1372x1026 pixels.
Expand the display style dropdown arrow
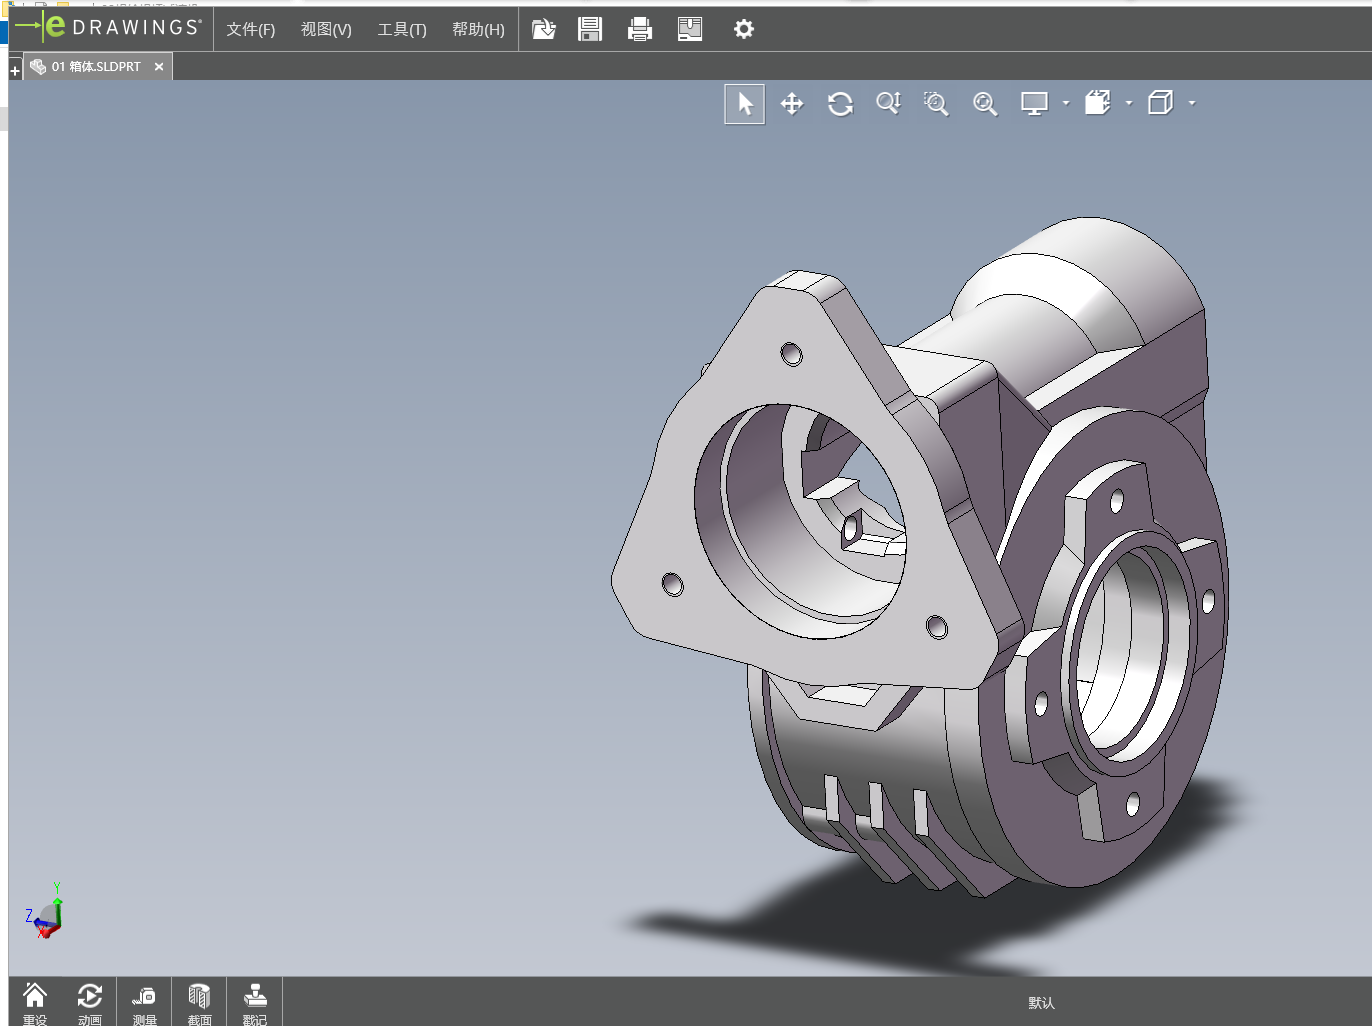(x=1192, y=103)
